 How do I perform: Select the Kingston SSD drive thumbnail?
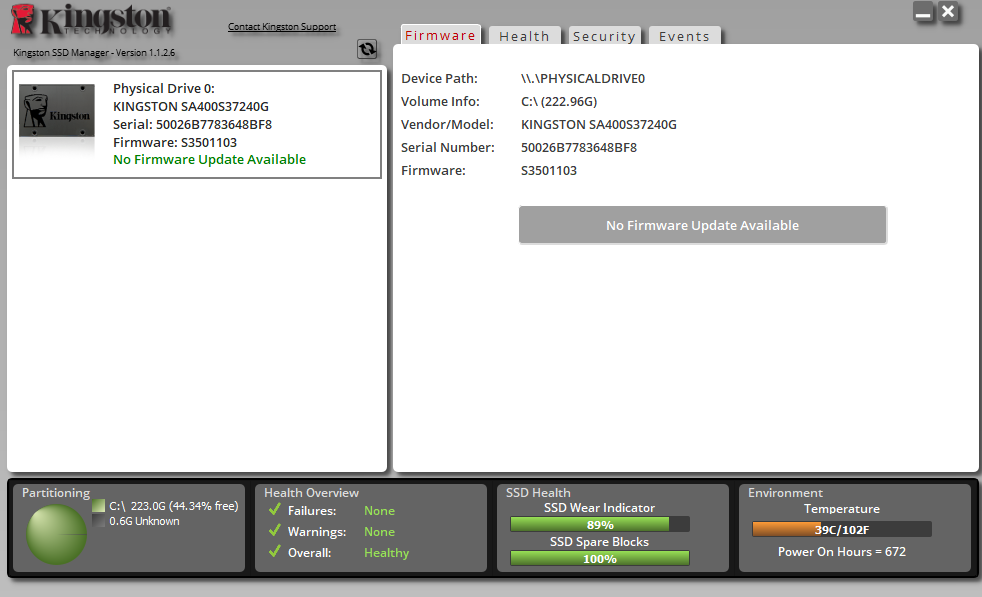57,111
